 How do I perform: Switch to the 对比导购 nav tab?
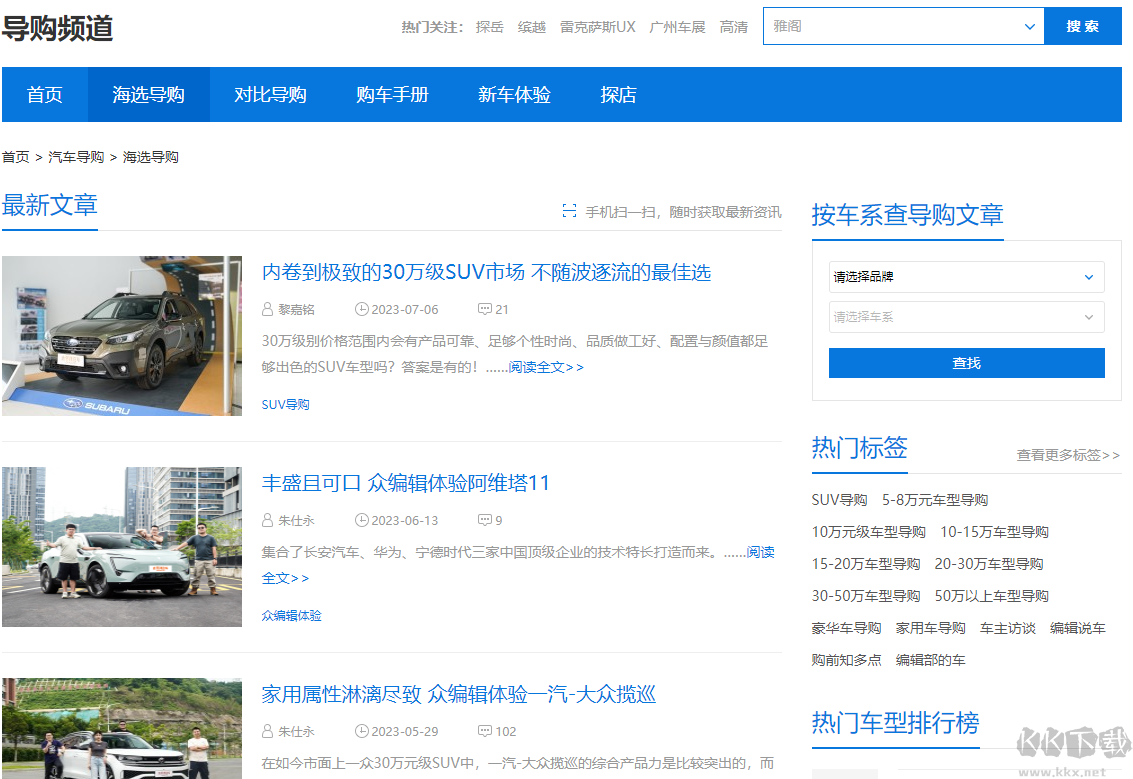pyautogui.click(x=270, y=95)
